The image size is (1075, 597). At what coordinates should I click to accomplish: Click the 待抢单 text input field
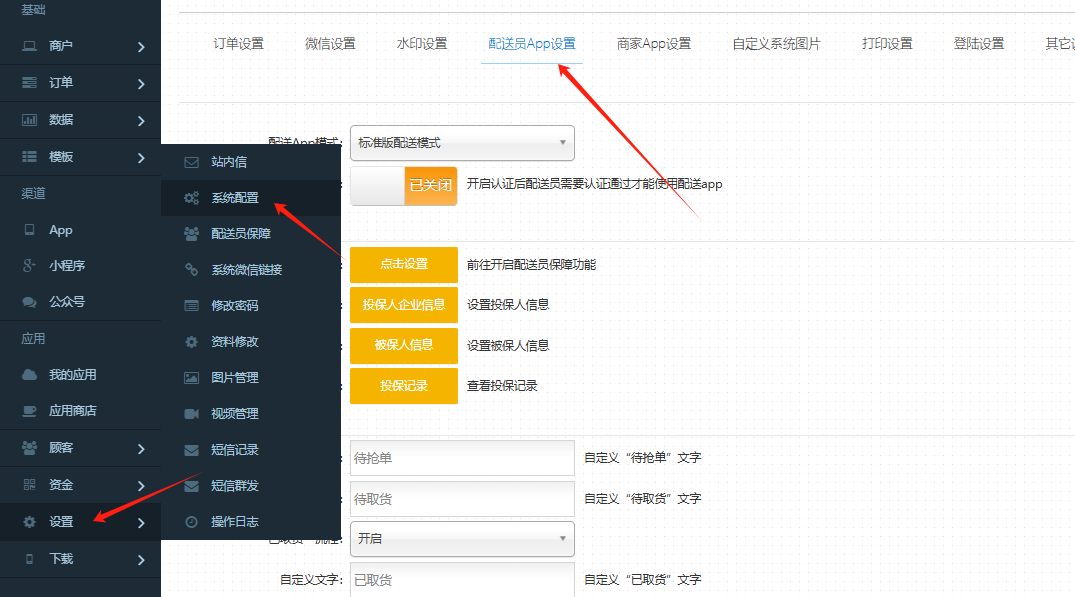tap(462, 458)
